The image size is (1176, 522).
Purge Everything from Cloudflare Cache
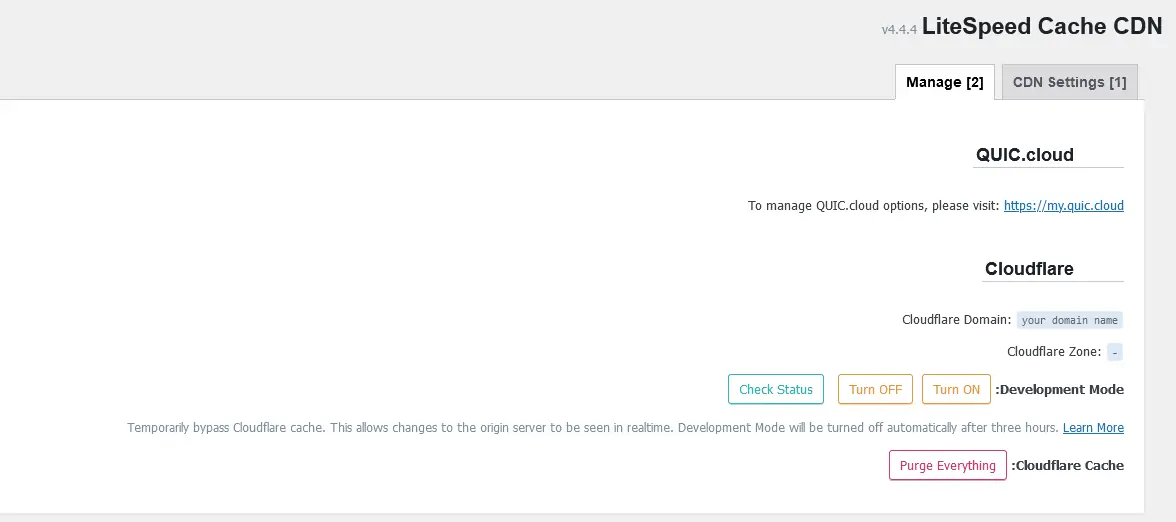(x=947, y=465)
